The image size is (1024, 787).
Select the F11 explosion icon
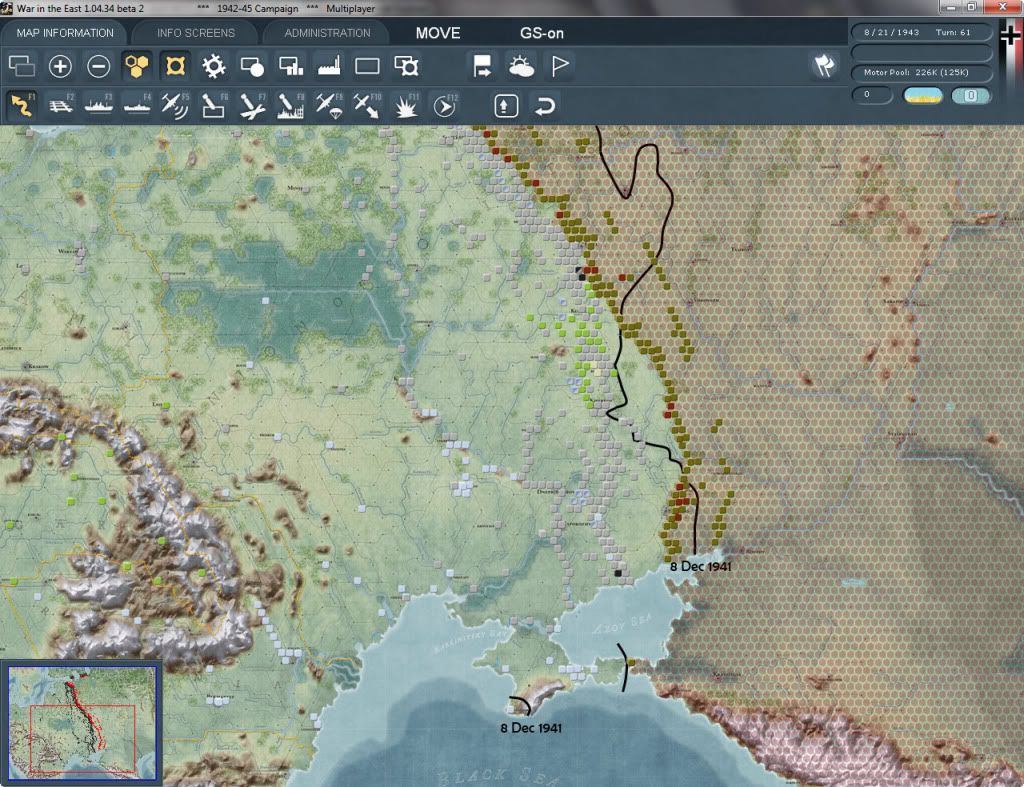coord(406,105)
